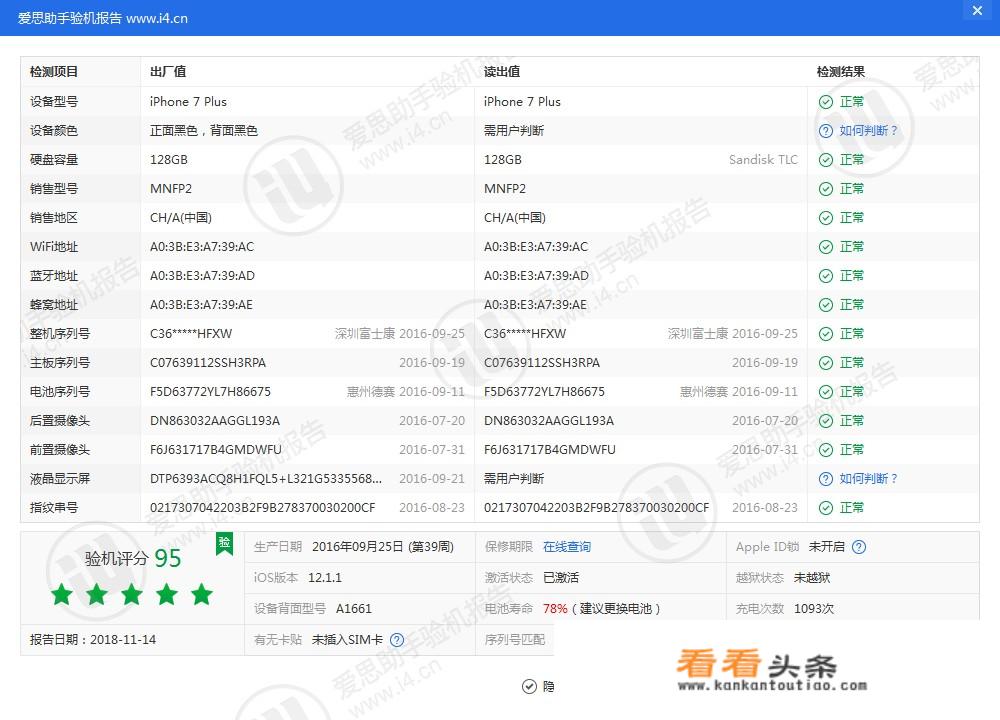Click the first green rating star
Viewport: 1000px width, 720px height.
click(62, 594)
